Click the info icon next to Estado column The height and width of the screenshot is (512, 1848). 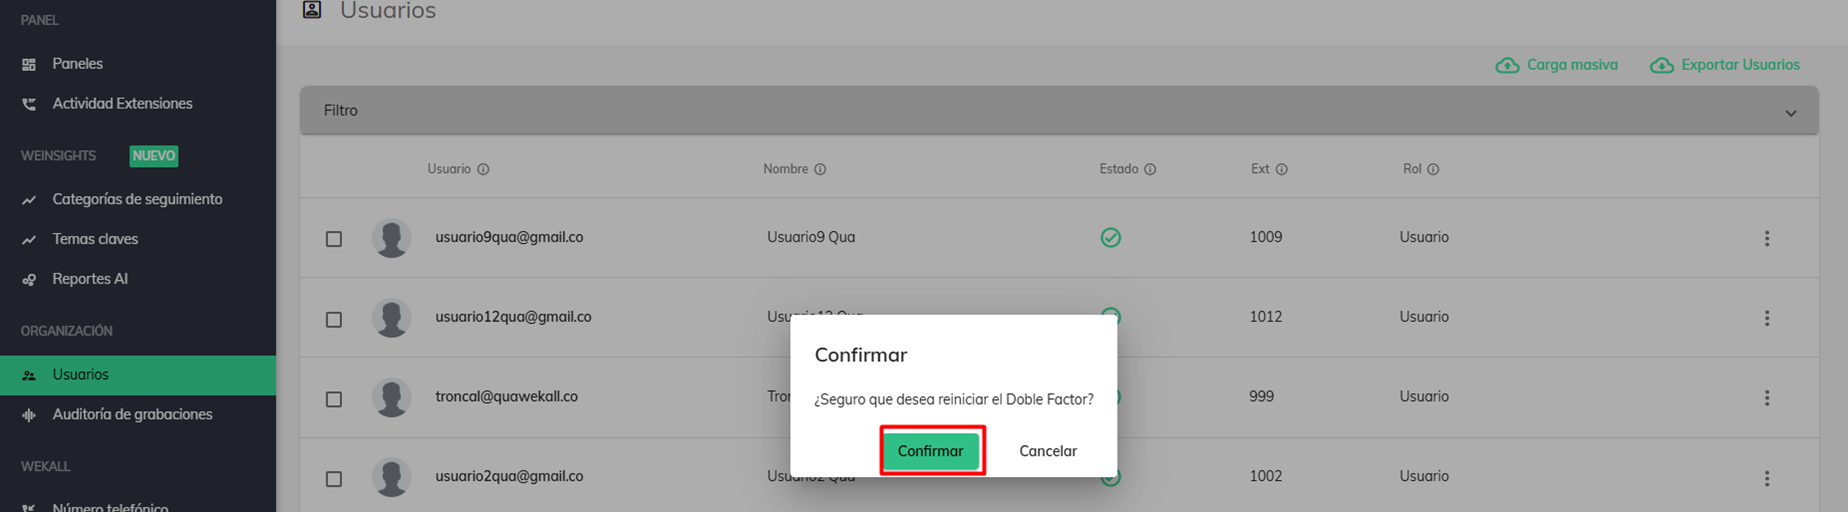pyautogui.click(x=1150, y=169)
